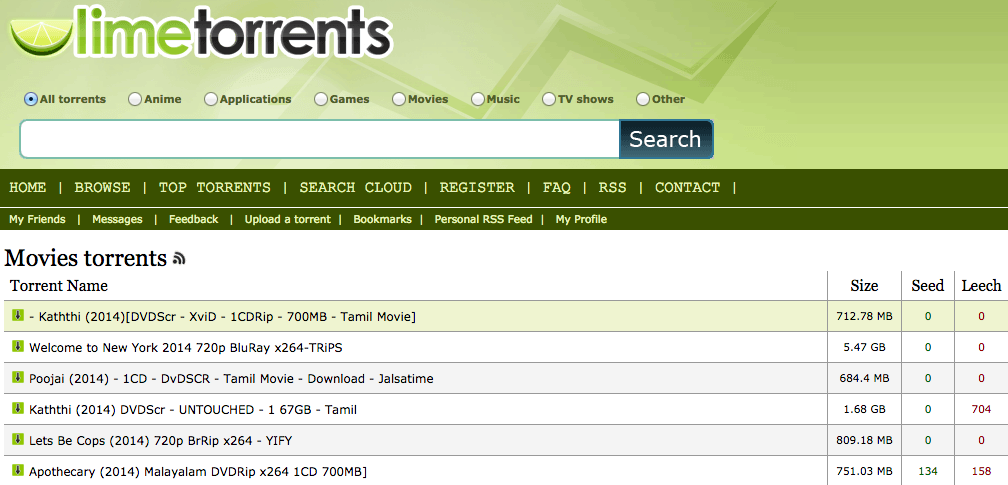Click the 809.18 MB size cell
Screen dimensions: 1008x485
pyautogui.click(x=864, y=440)
